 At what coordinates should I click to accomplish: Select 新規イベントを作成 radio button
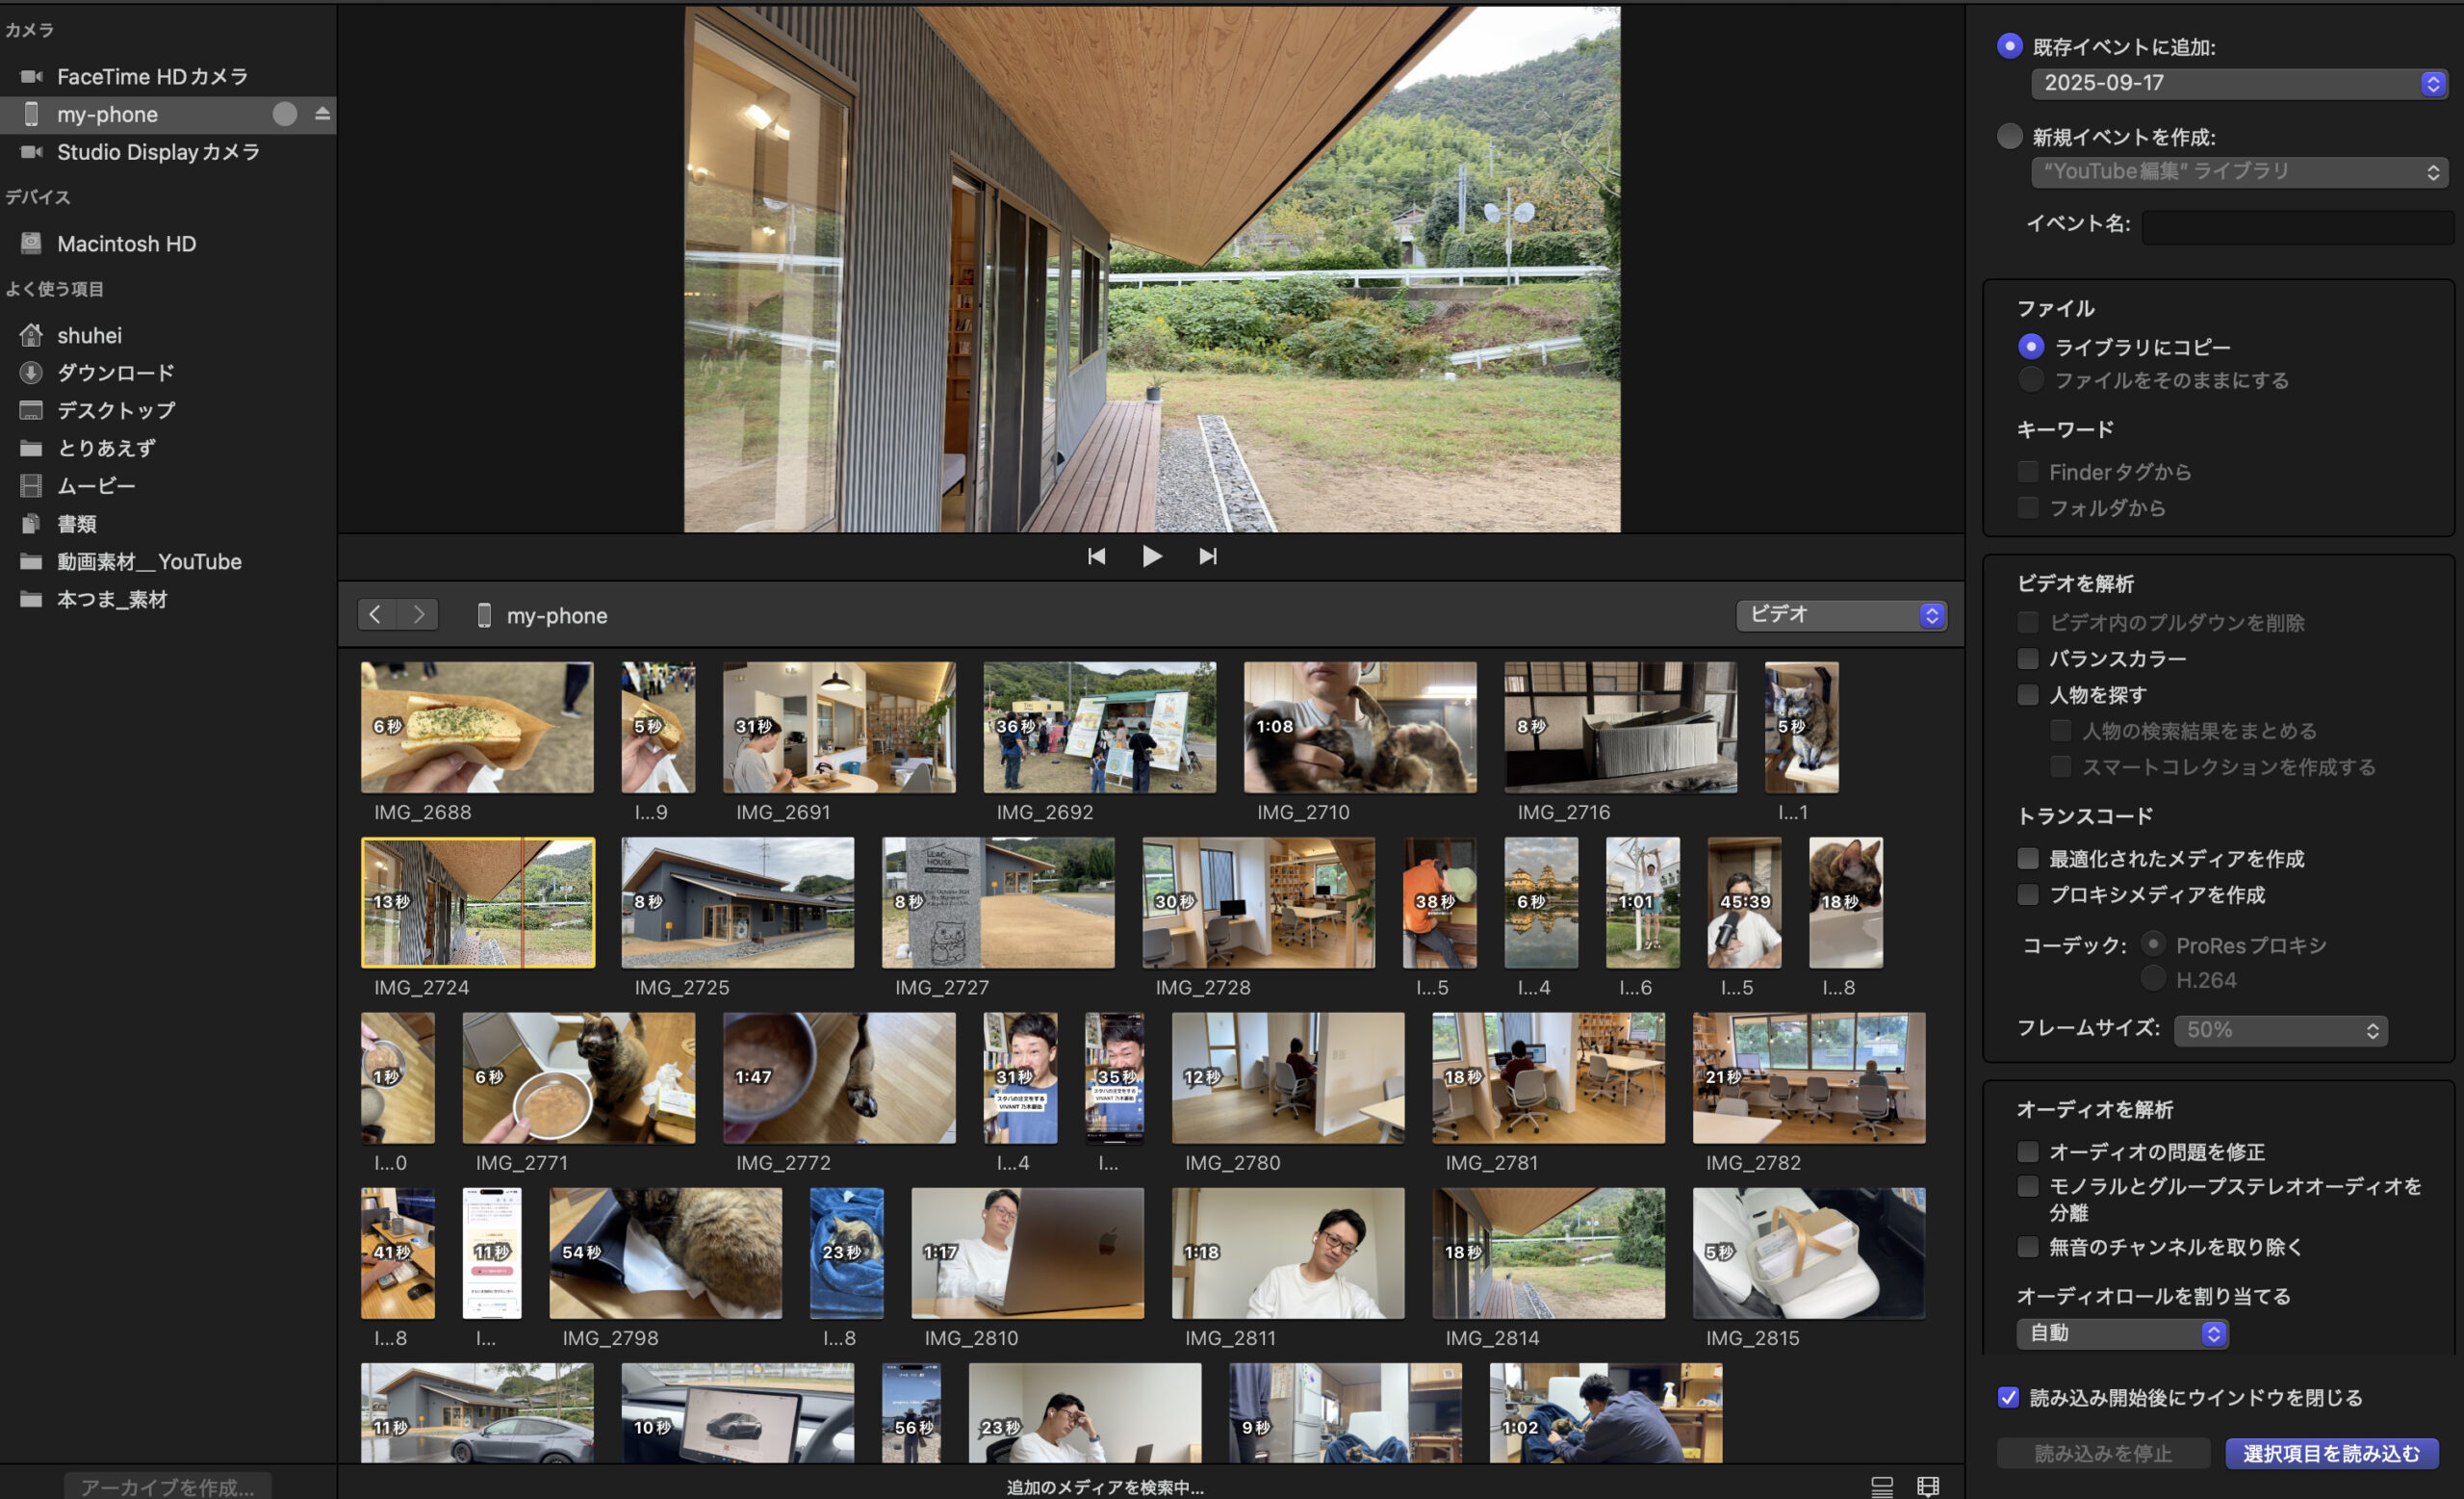point(2009,136)
